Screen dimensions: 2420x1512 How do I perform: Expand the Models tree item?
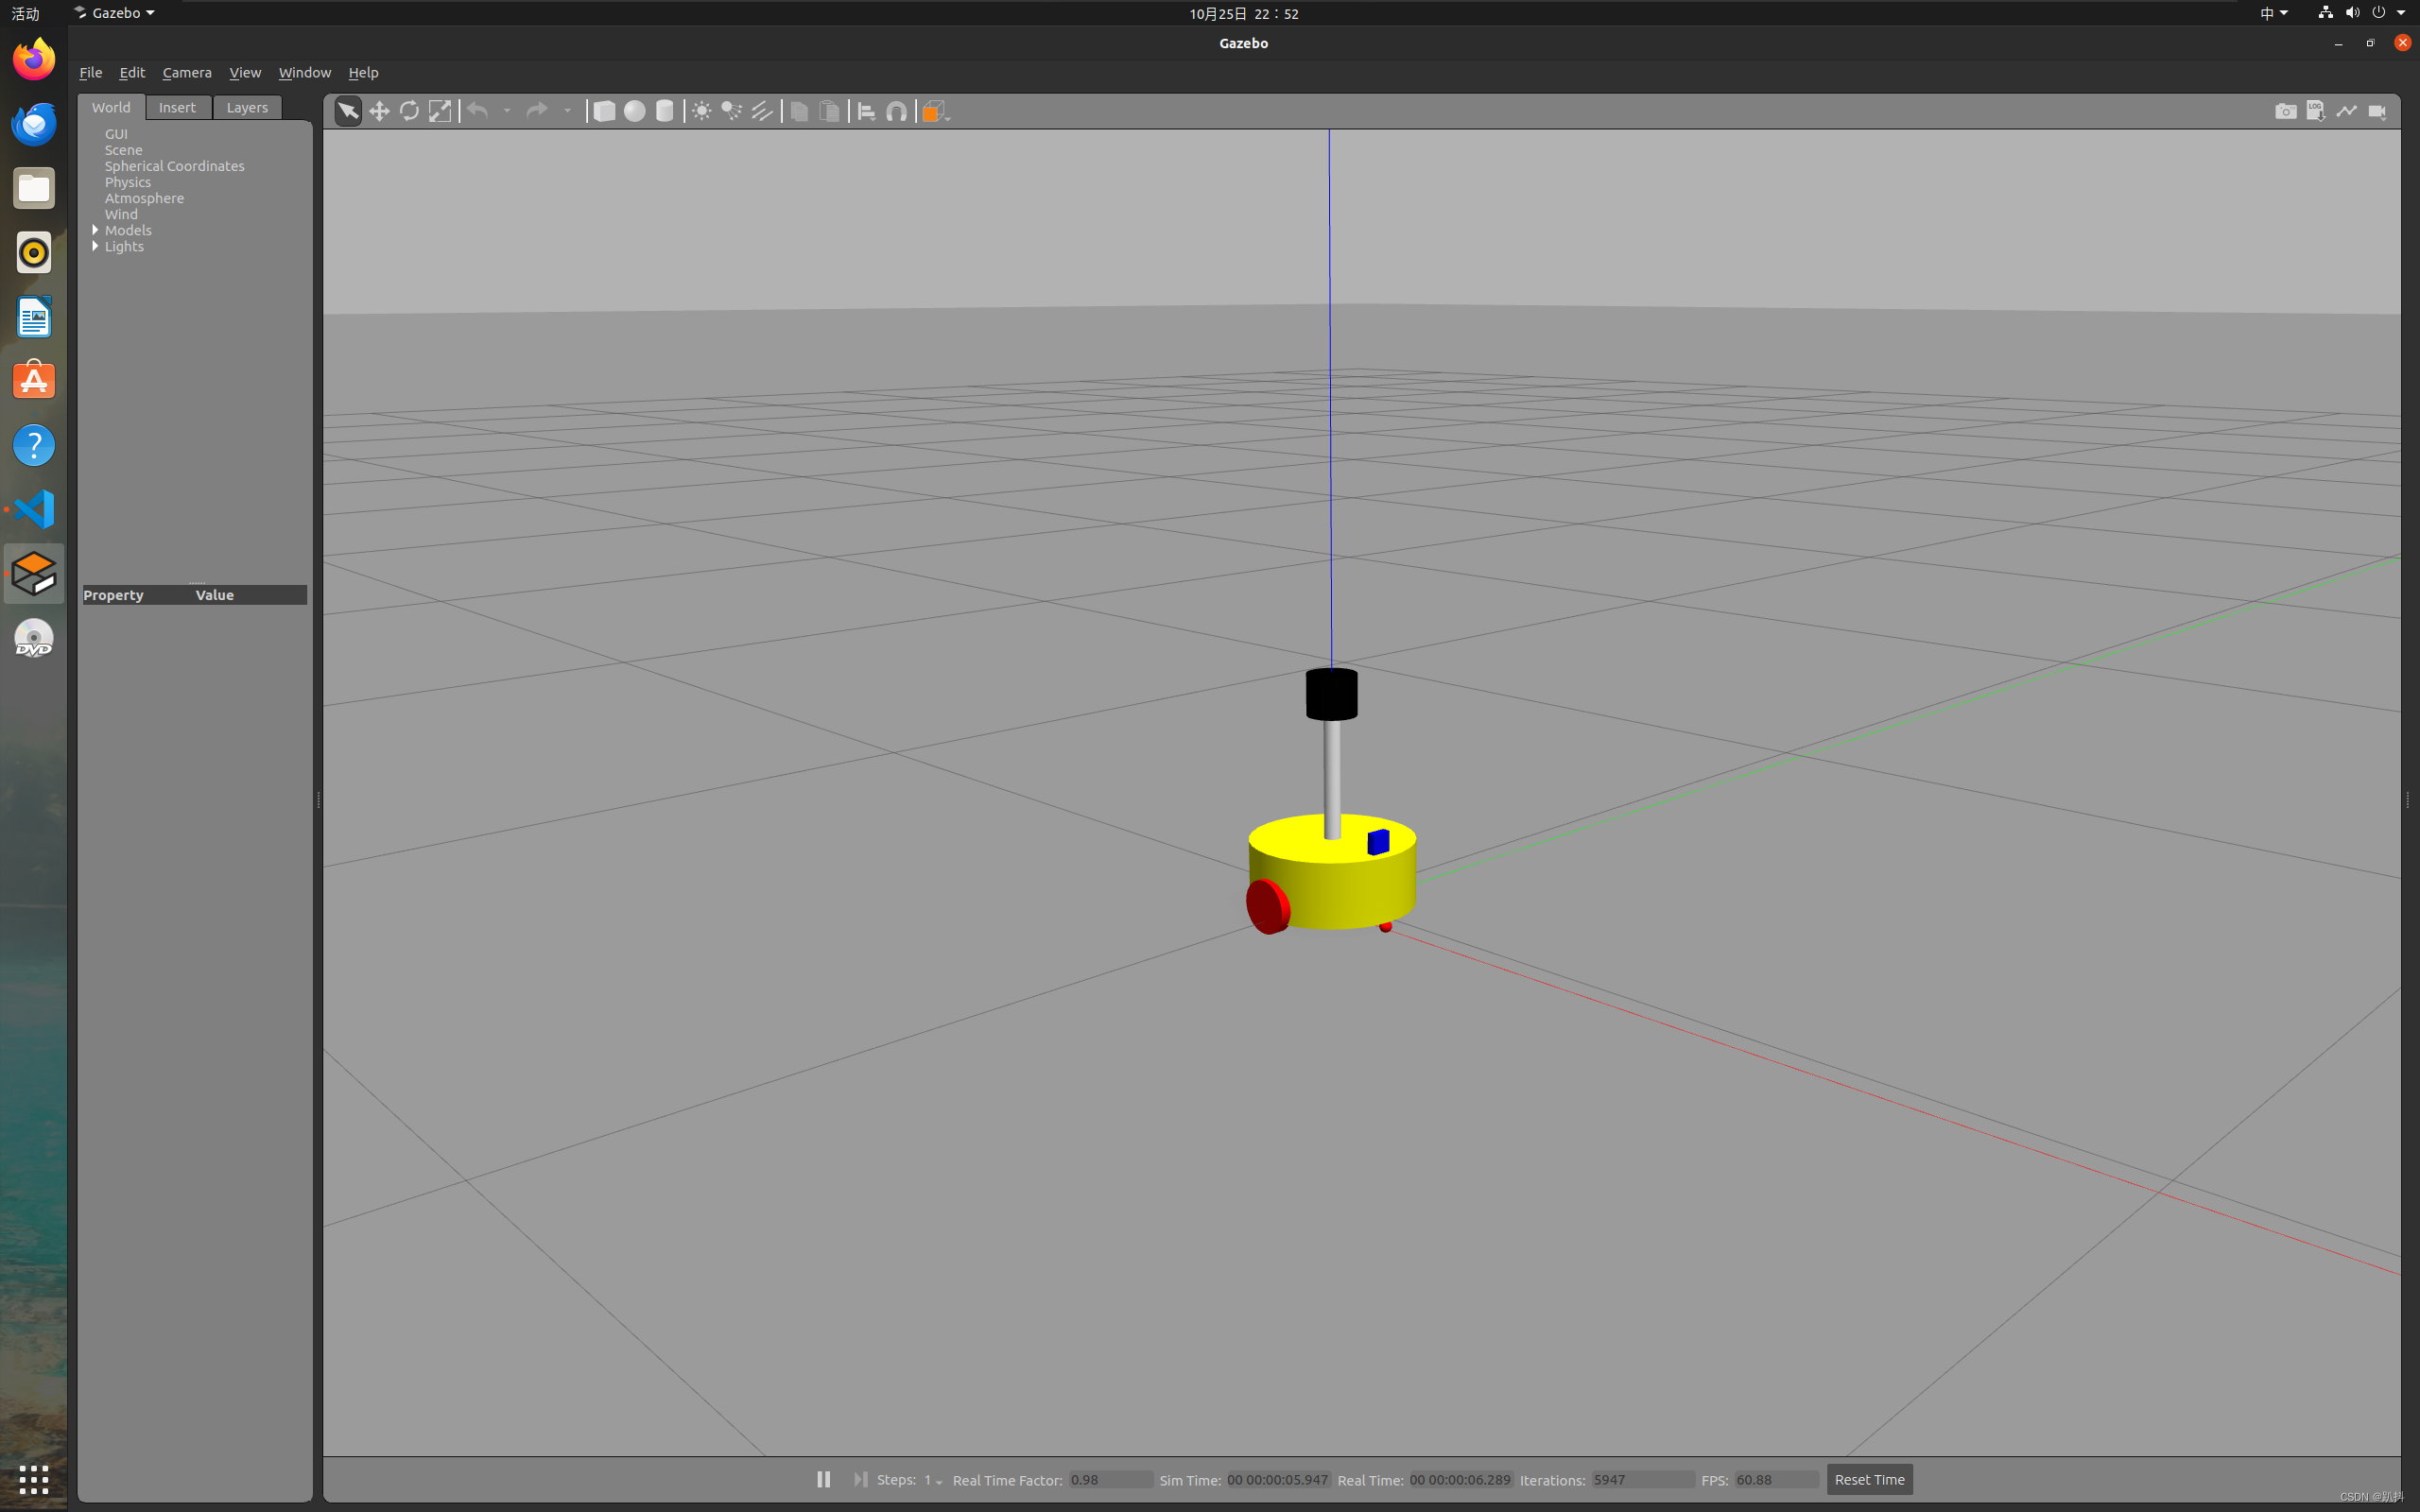tap(95, 228)
